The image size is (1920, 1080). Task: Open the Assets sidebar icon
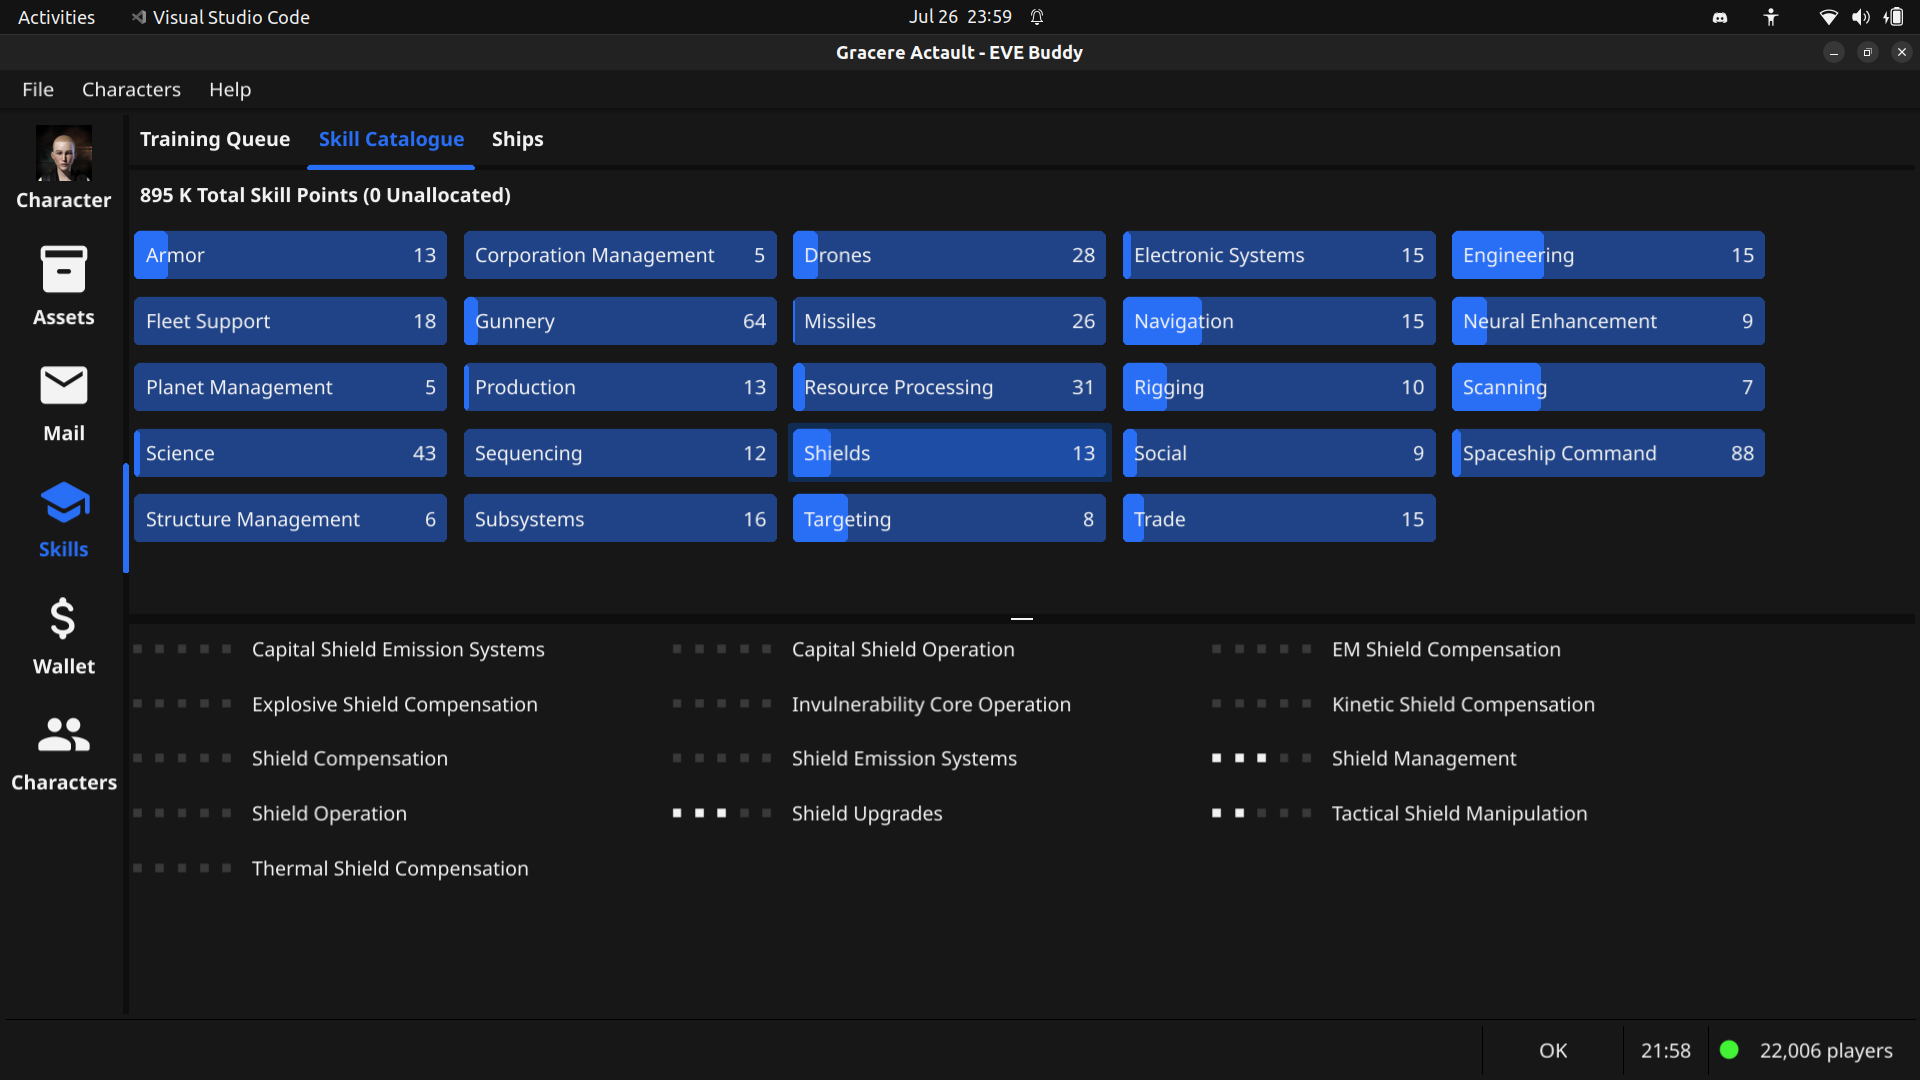(x=64, y=269)
